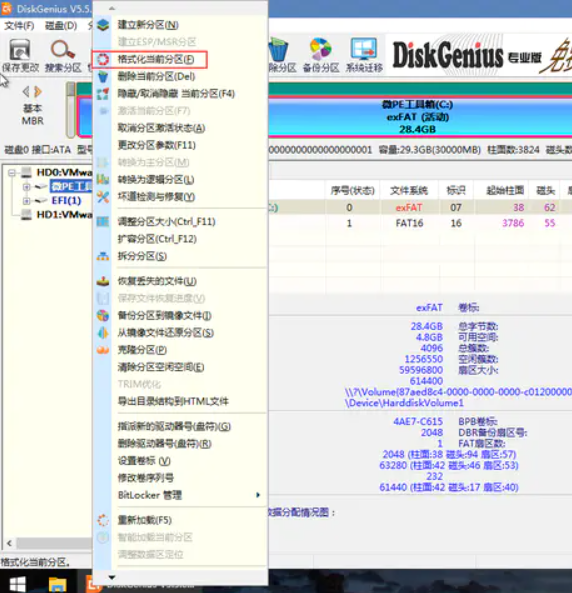572x593 pixels.
Task: Click the Search Partition magnifier icon
Action: click(x=62, y=50)
